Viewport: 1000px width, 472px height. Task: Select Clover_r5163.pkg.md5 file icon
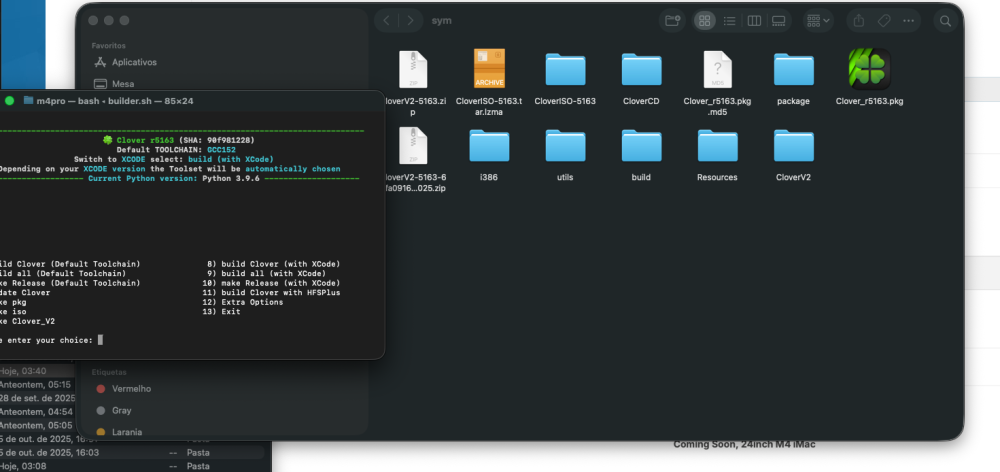[x=717, y=69]
